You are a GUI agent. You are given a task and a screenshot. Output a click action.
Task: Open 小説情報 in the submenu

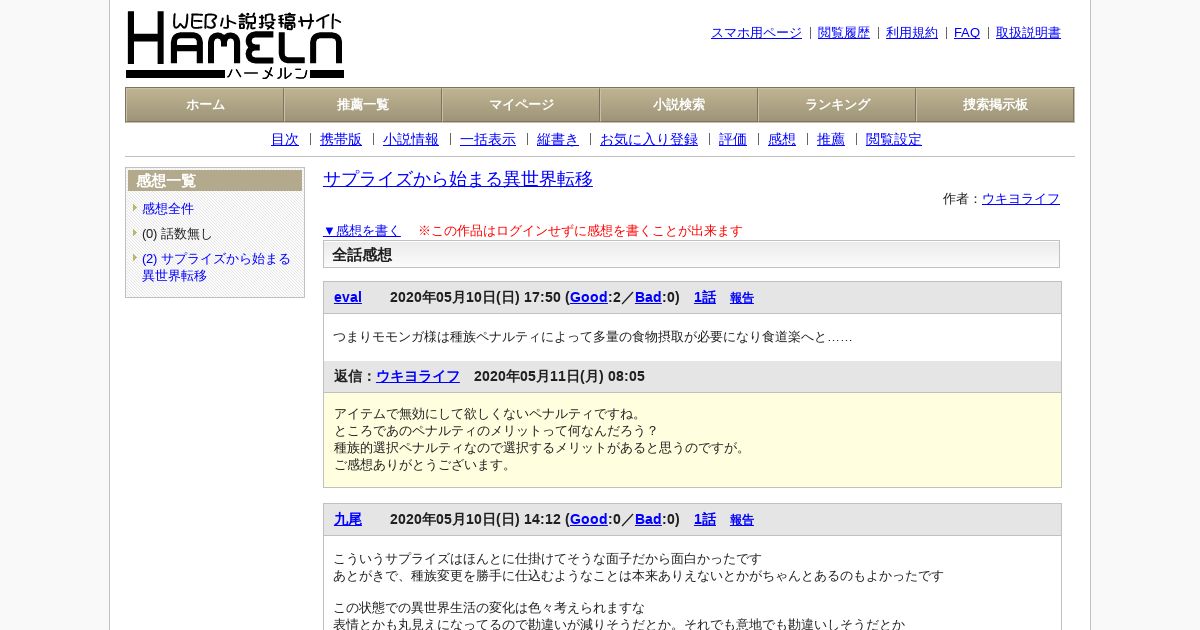pyautogui.click(x=411, y=139)
